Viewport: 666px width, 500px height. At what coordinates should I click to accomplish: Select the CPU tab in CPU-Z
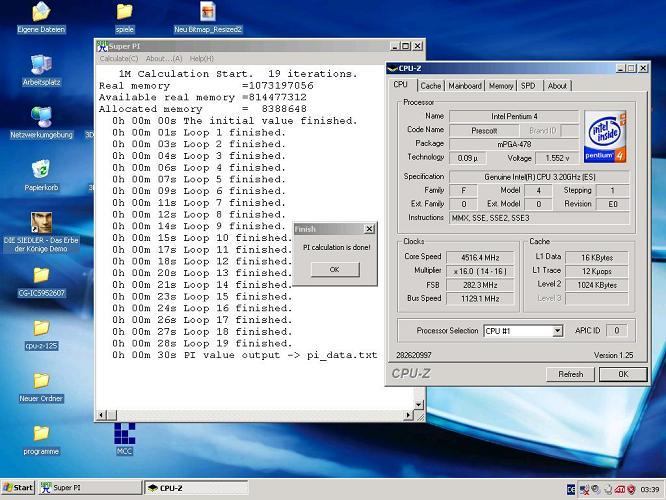point(401,85)
